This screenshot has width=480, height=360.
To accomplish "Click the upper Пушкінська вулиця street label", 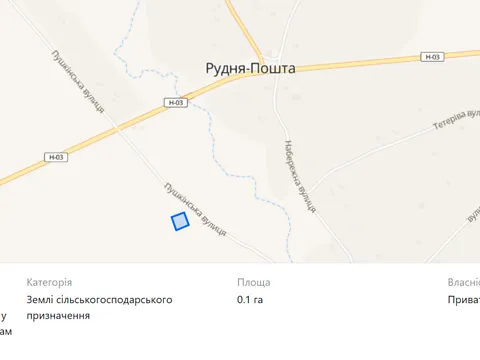I will click(x=78, y=81).
